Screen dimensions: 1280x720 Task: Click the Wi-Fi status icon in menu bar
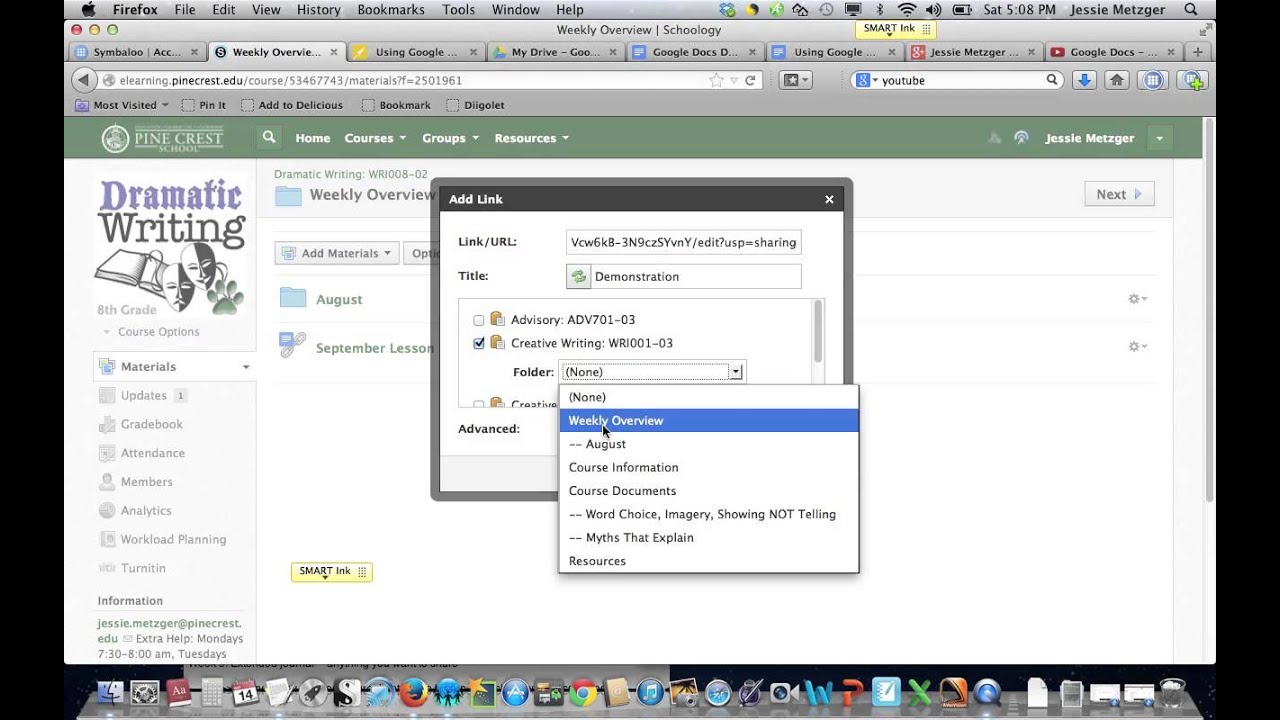click(907, 10)
